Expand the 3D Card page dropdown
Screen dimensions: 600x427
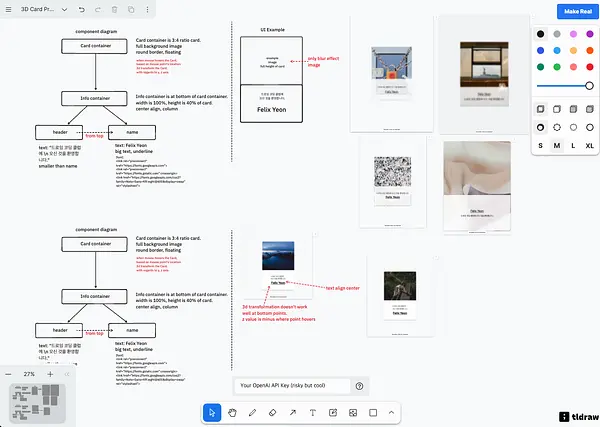[x=64, y=9]
